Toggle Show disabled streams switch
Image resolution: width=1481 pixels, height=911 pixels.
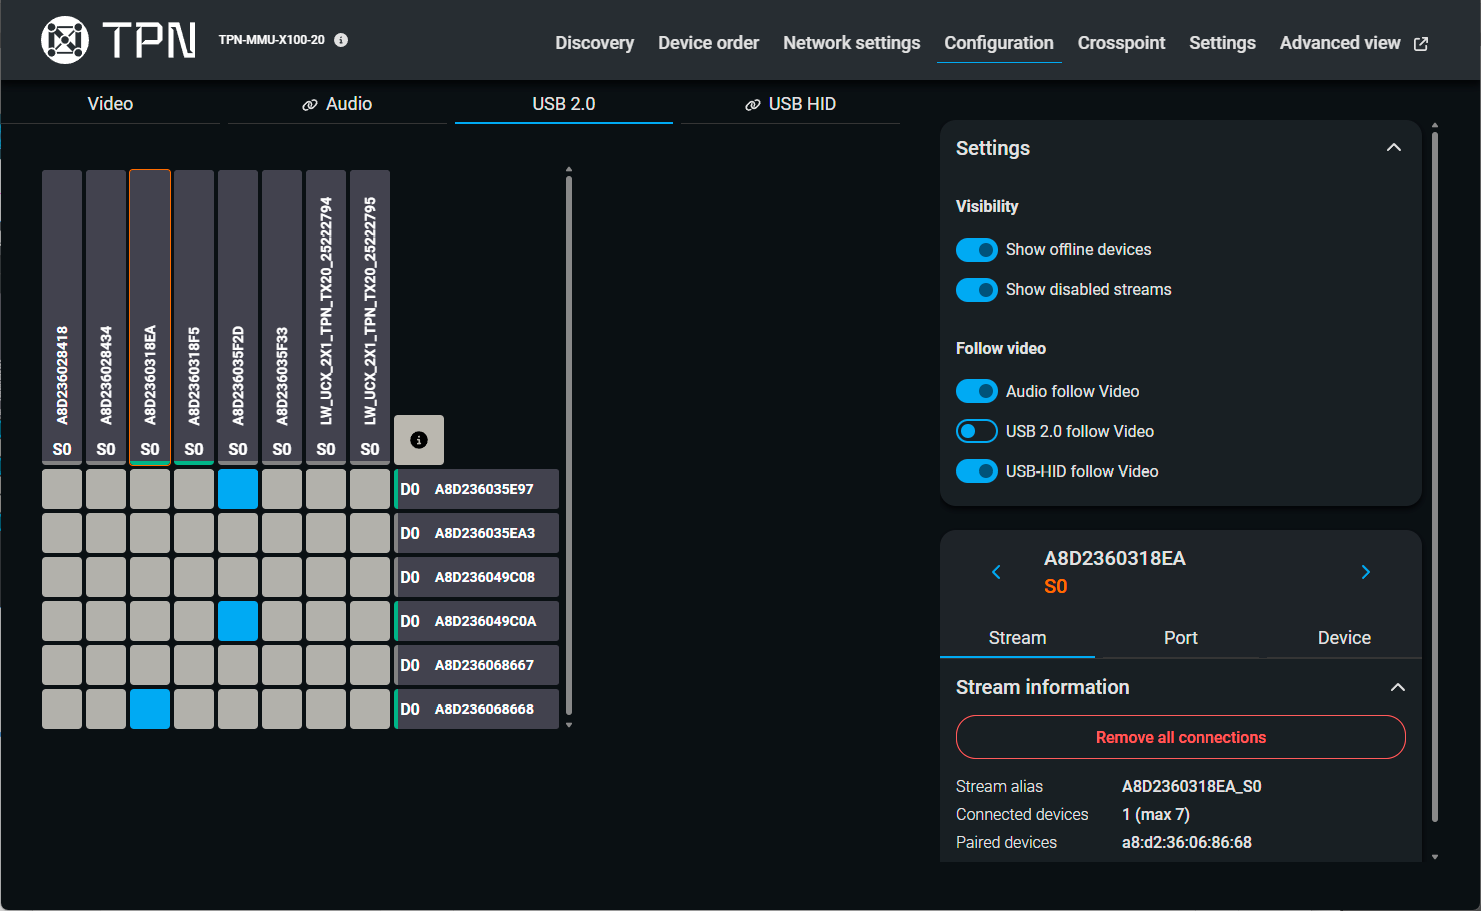pos(977,290)
